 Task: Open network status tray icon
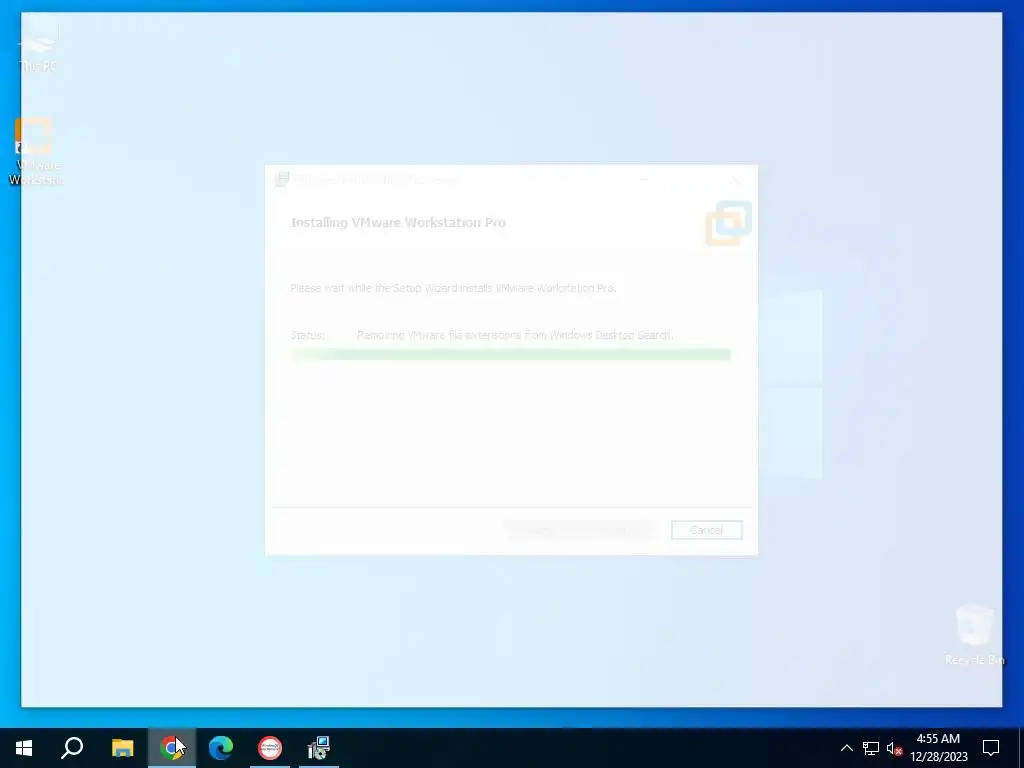871,748
